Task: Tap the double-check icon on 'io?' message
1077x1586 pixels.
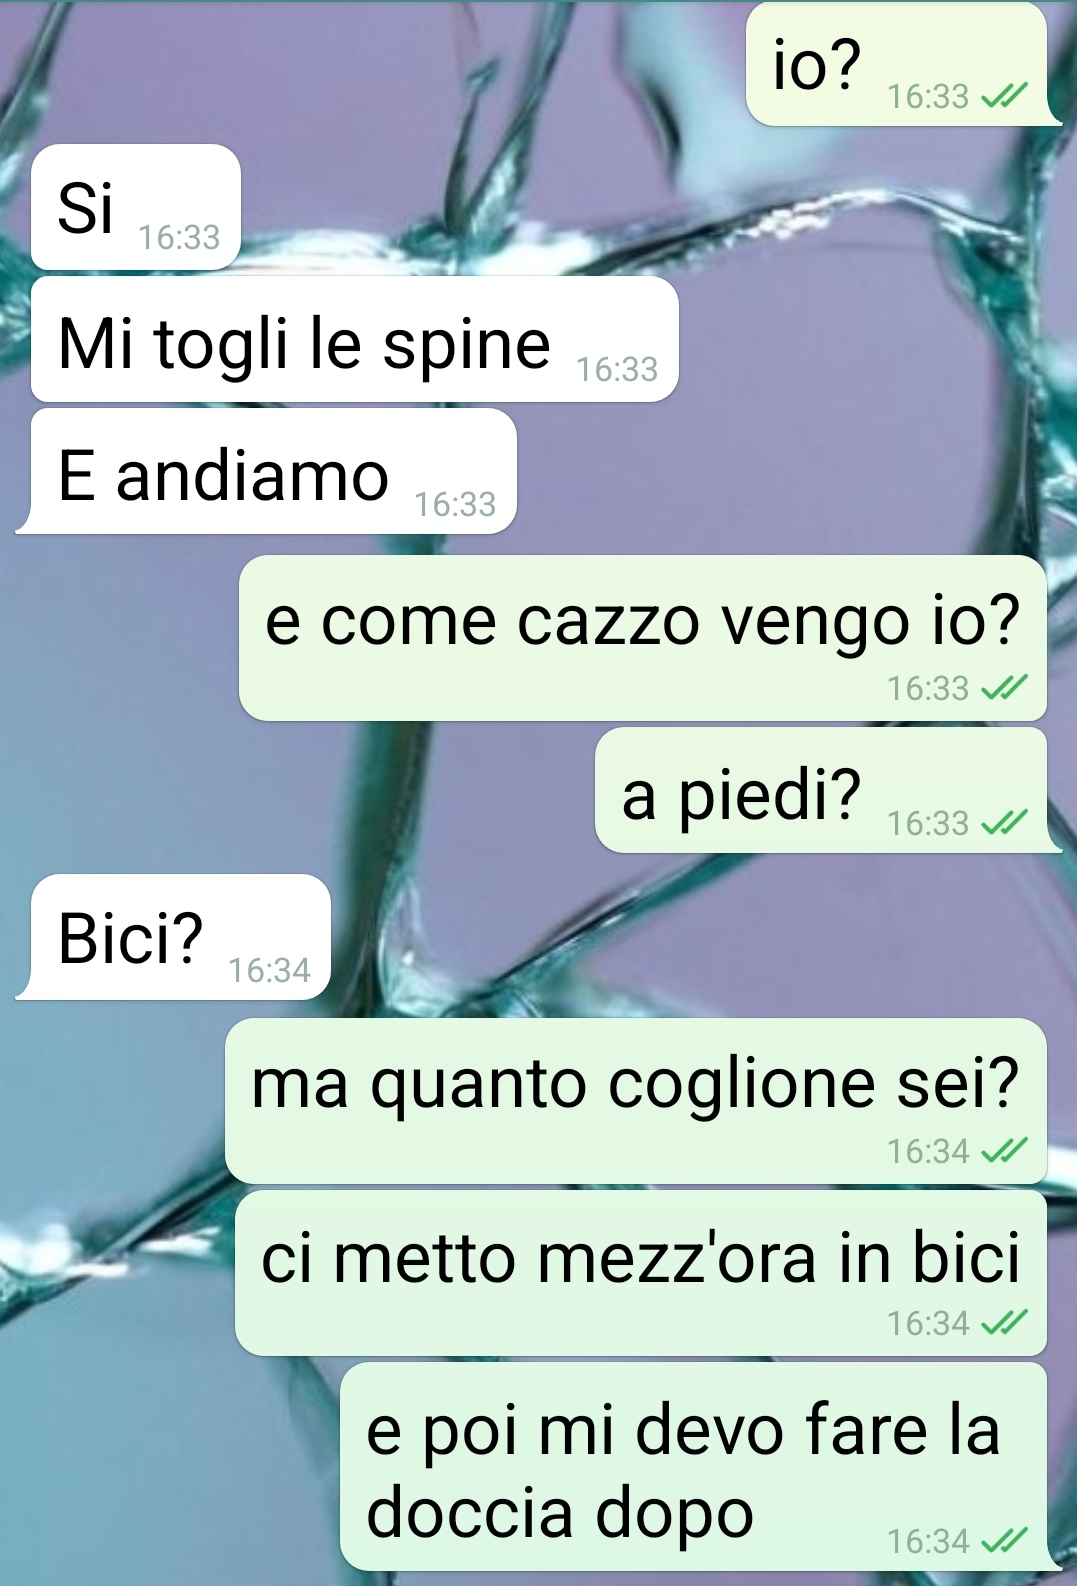Action: 1004,96
